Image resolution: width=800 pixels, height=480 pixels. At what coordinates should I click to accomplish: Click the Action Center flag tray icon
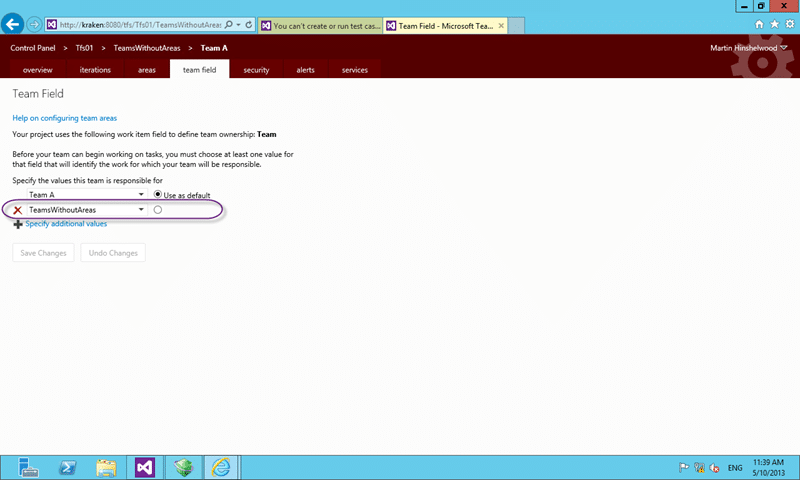point(684,467)
